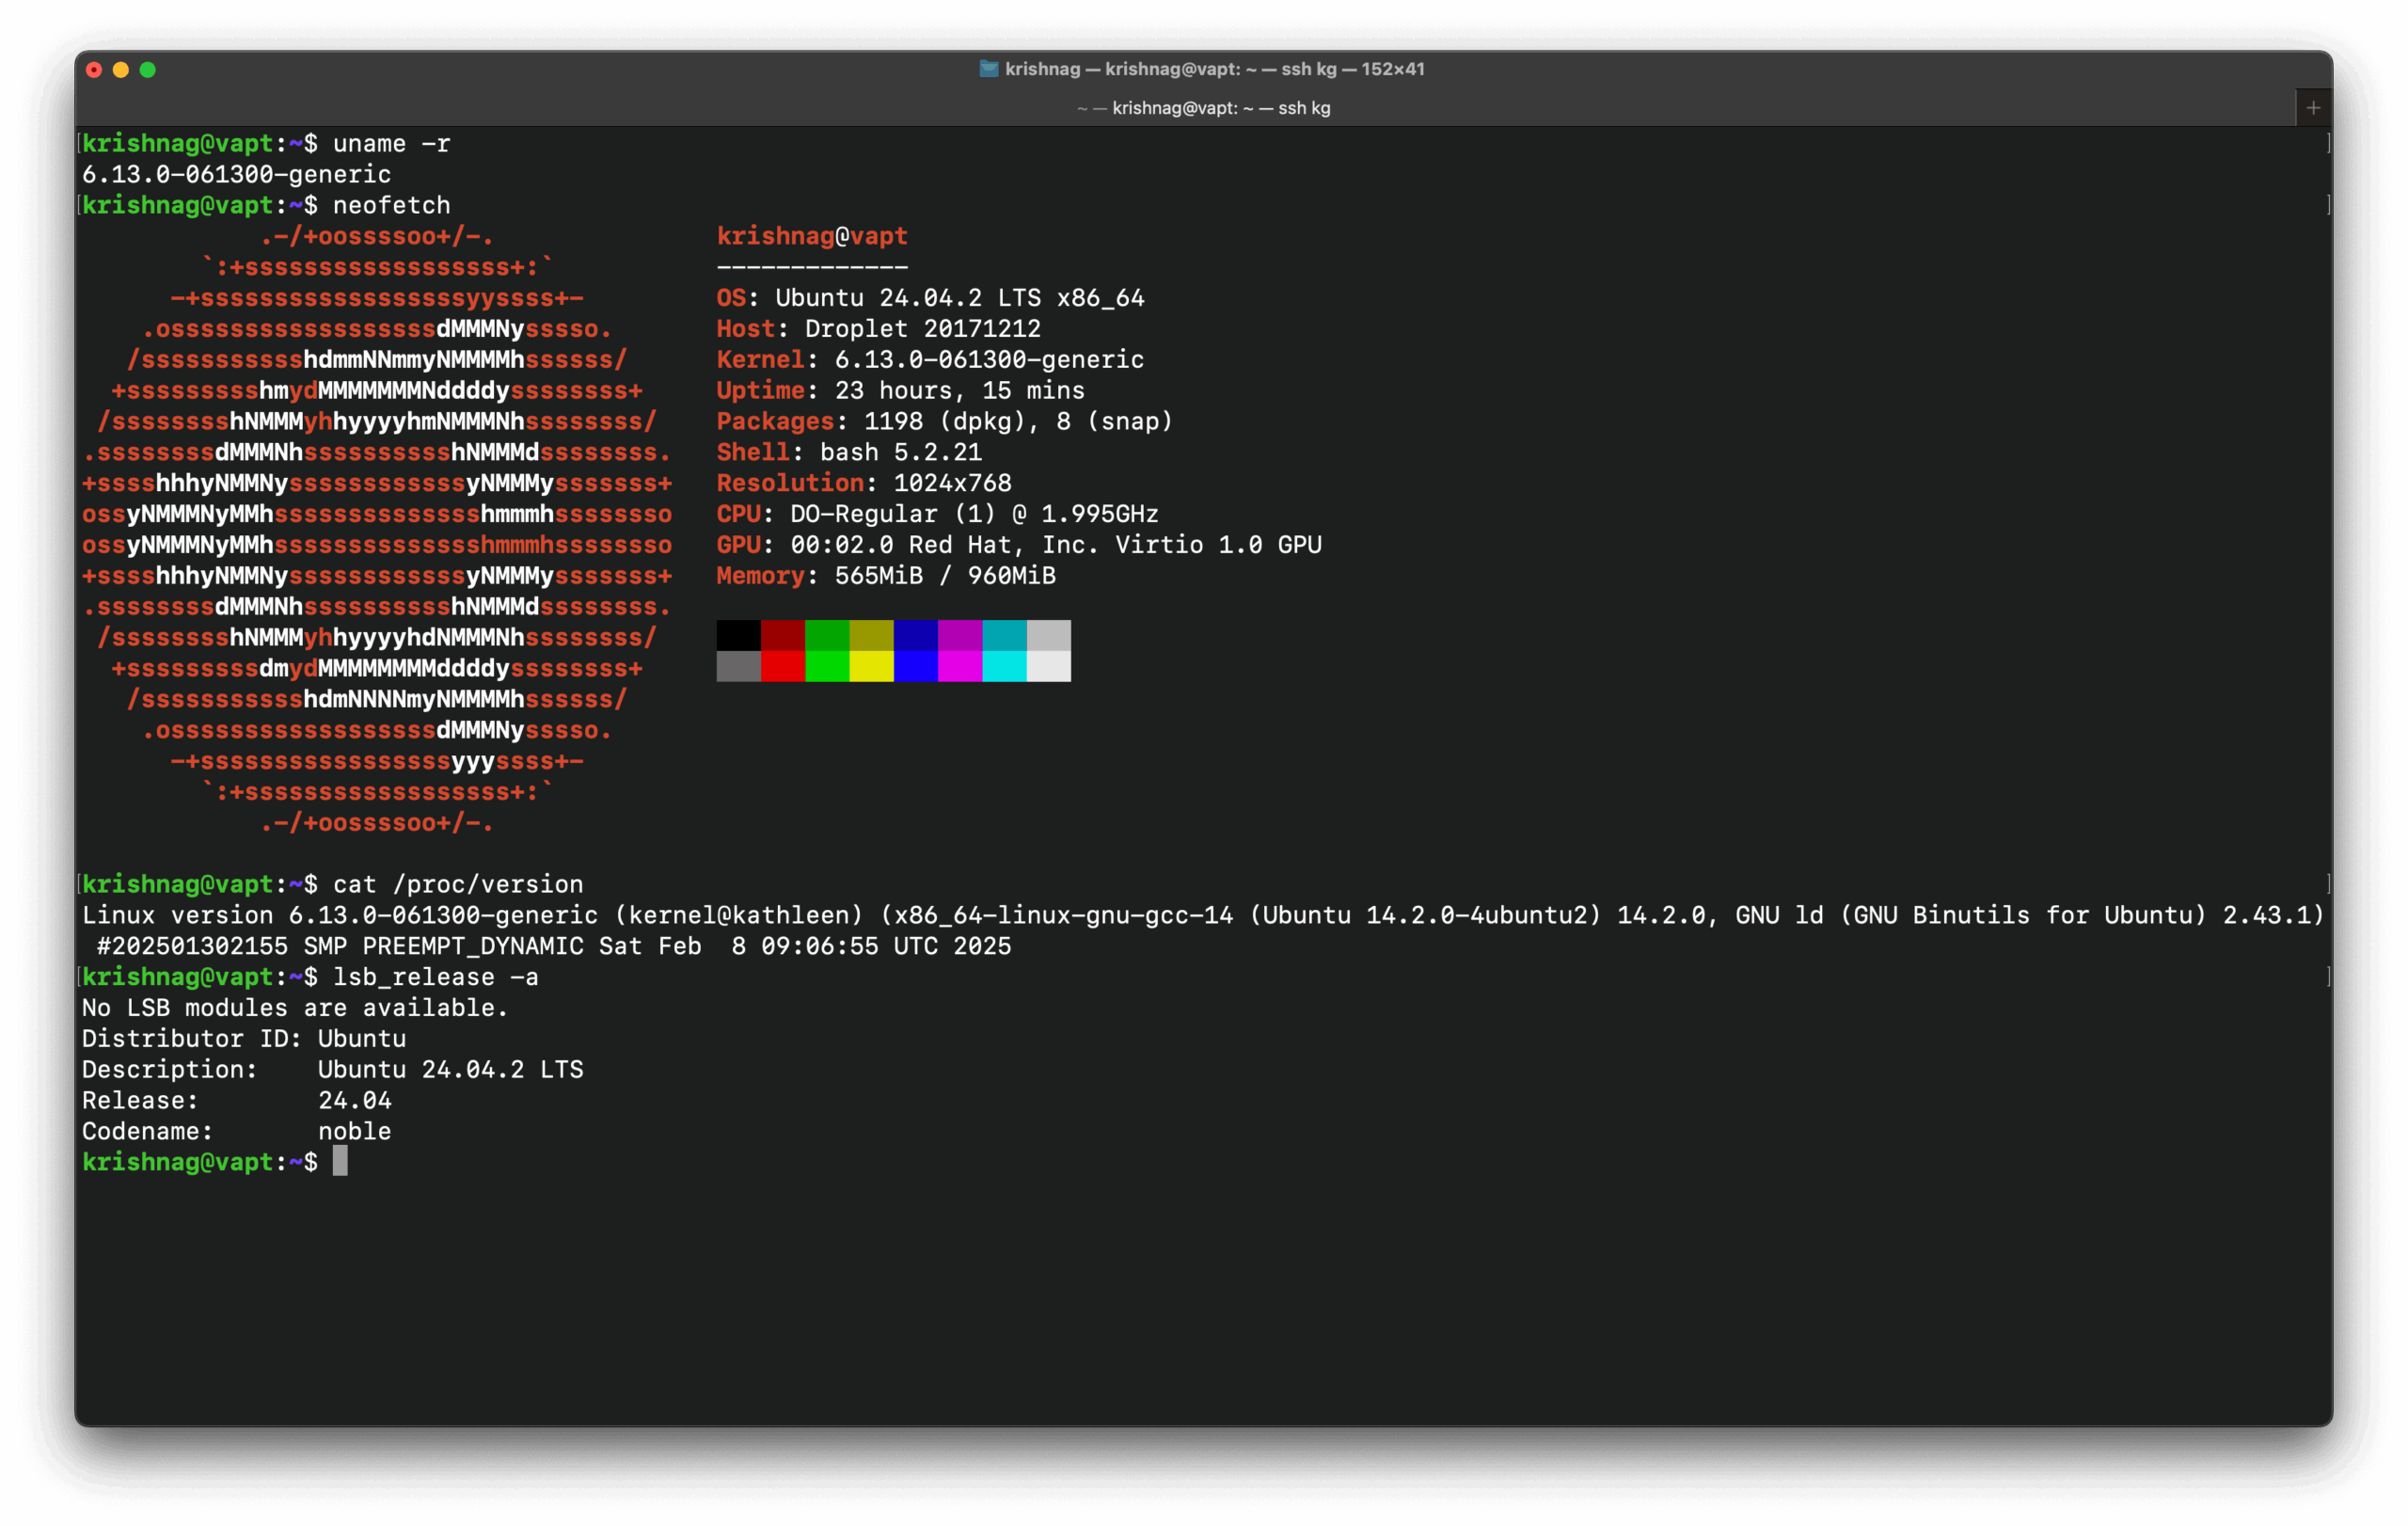
Task: Click the cursor block at the last prompt
Action: [x=341, y=1163]
